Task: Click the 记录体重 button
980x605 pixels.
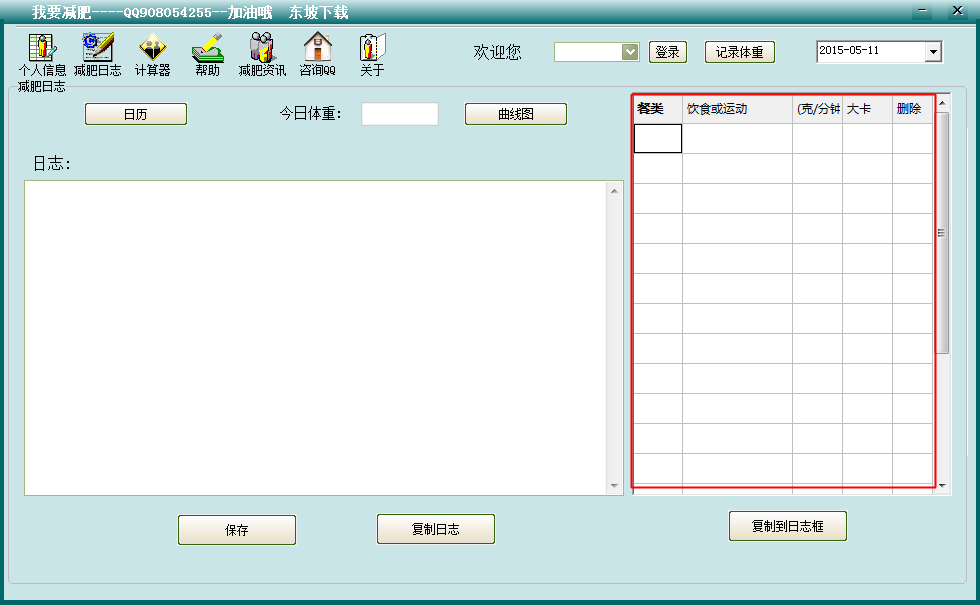Action: point(739,52)
